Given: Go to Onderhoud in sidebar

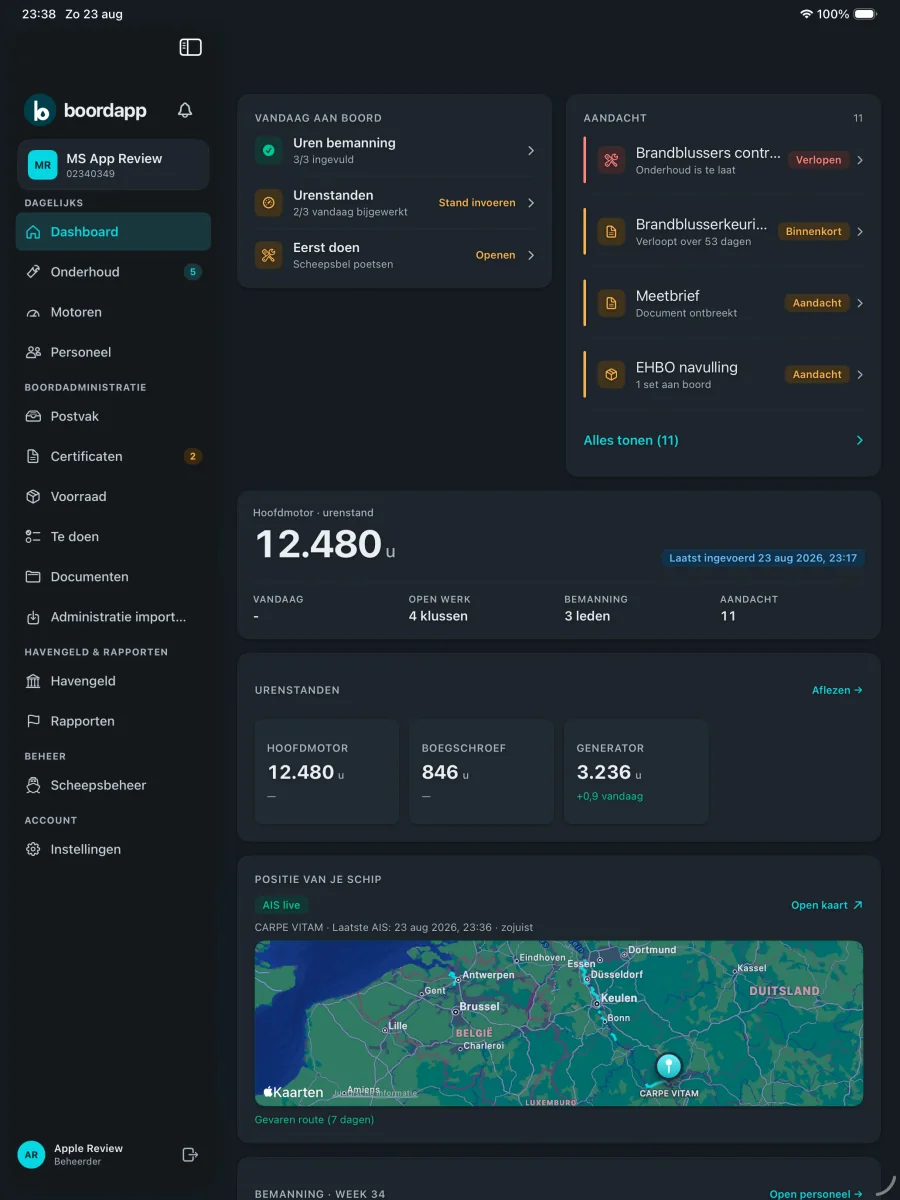Looking at the screenshot, I should tap(113, 272).
